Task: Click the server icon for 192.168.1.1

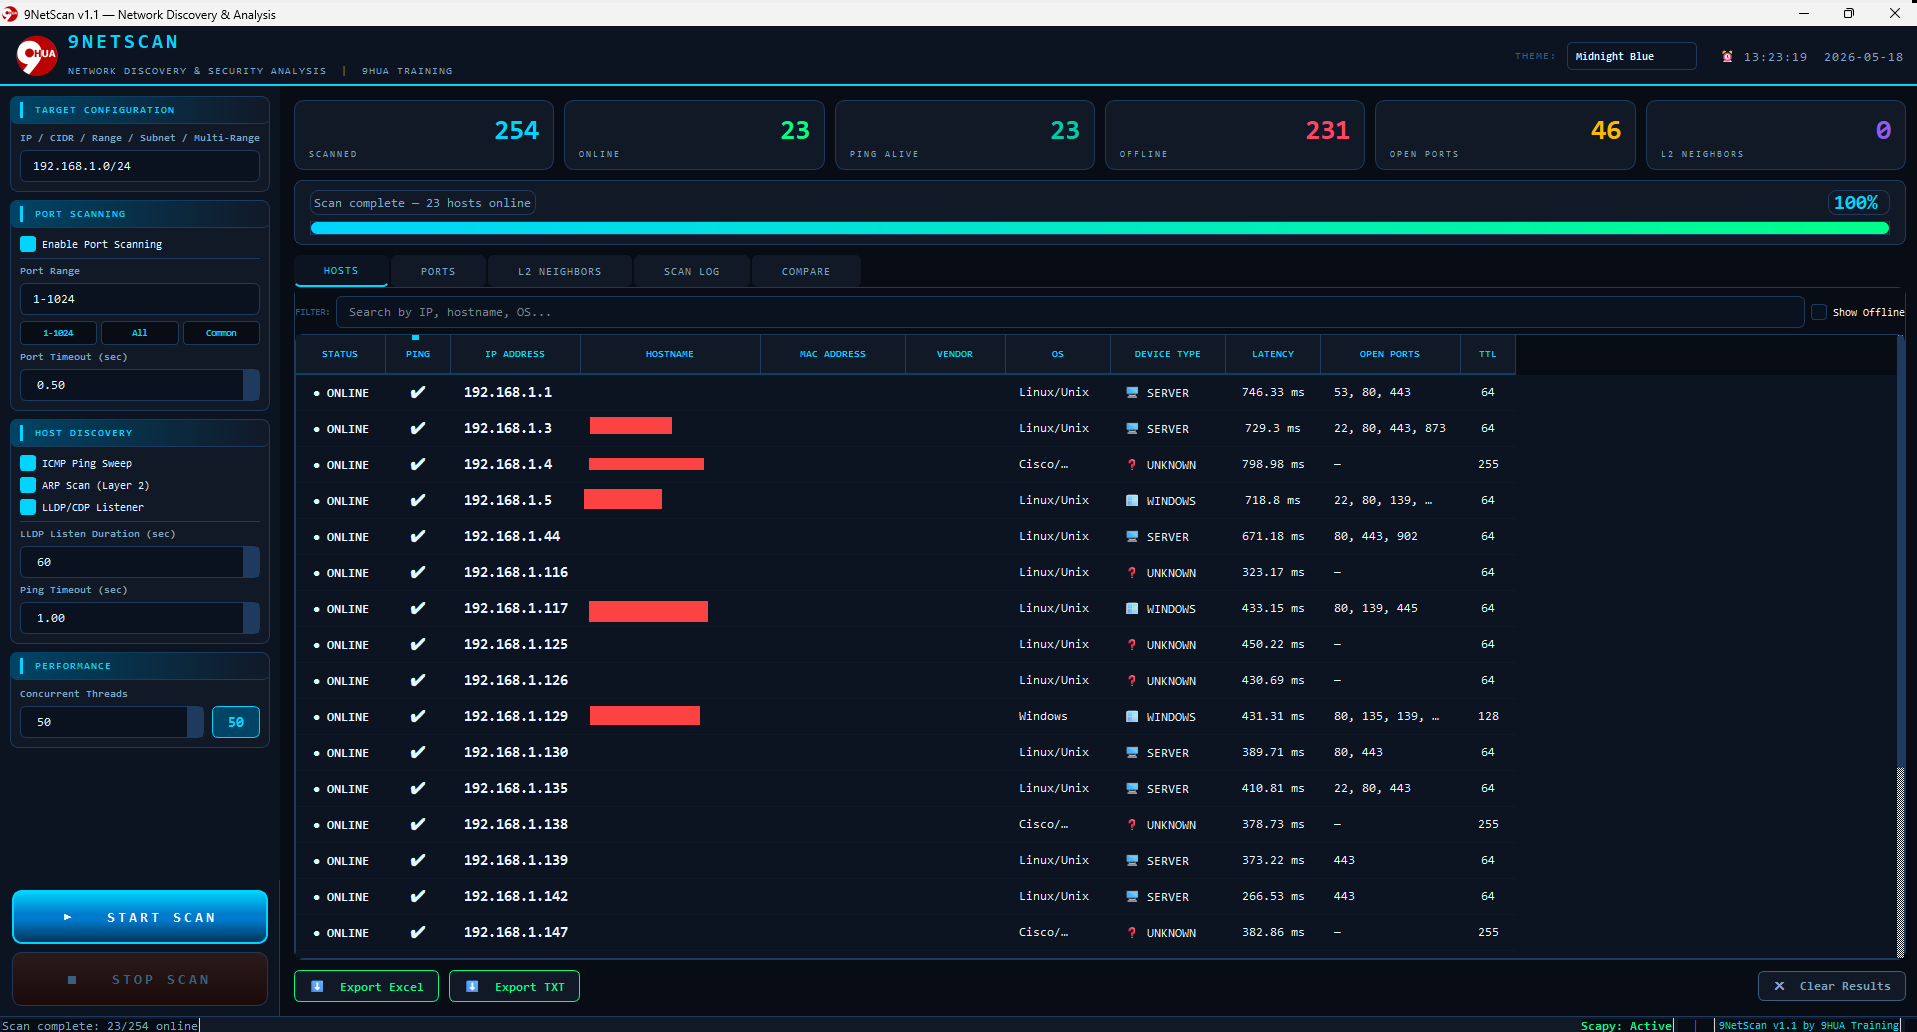Action: (x=1132, y=393)
